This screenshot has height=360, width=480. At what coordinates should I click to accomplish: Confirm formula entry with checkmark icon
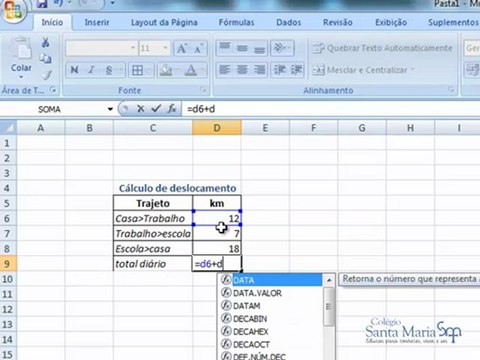[156, 108]
